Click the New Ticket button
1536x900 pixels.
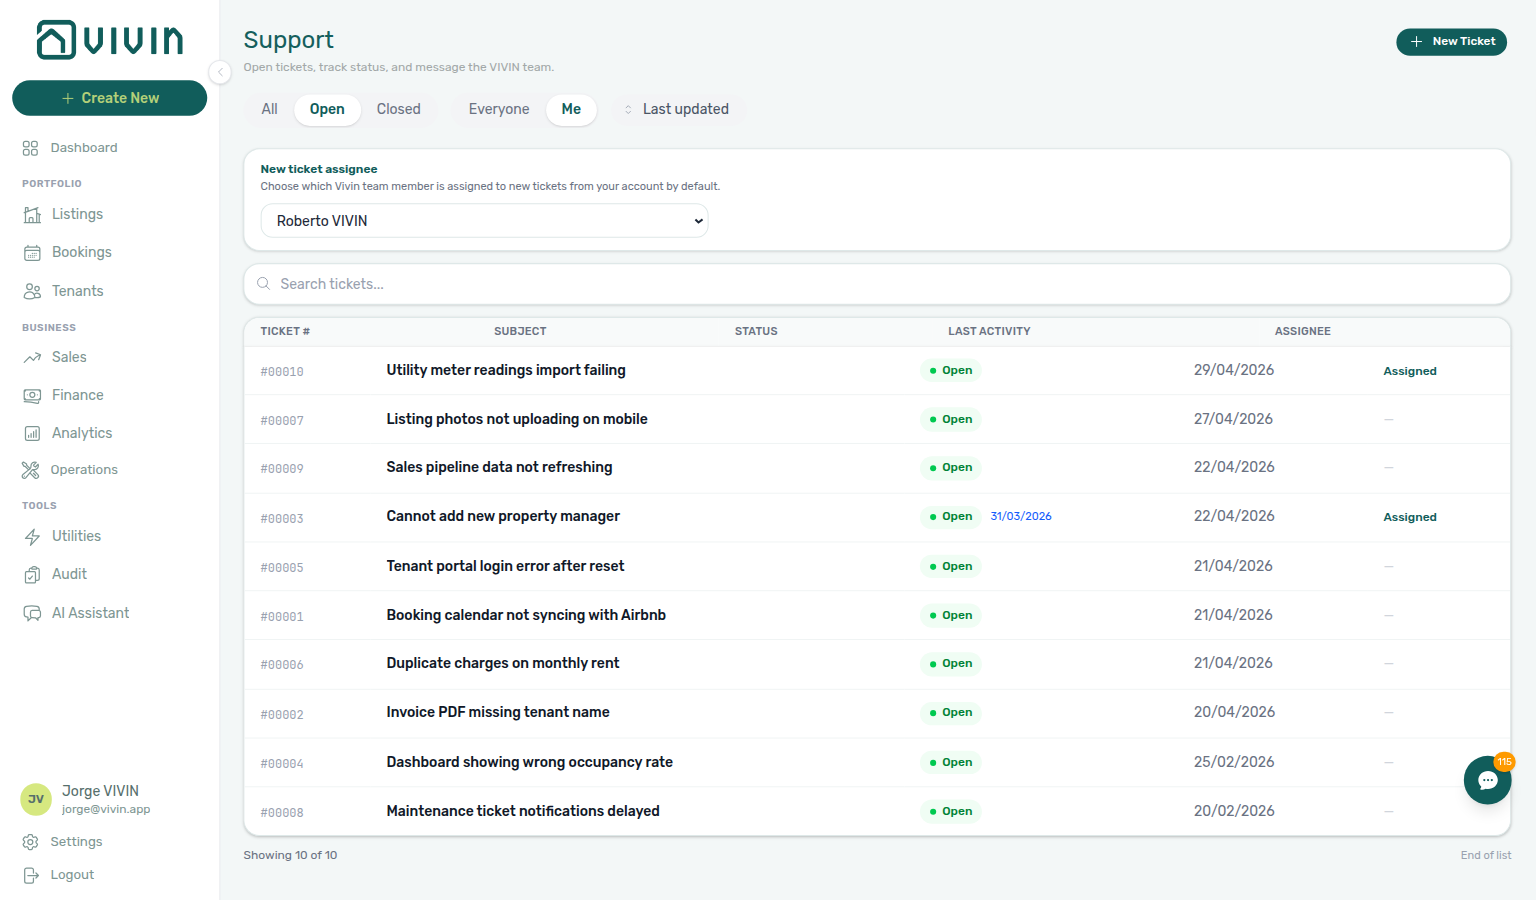click(1451, 42)
